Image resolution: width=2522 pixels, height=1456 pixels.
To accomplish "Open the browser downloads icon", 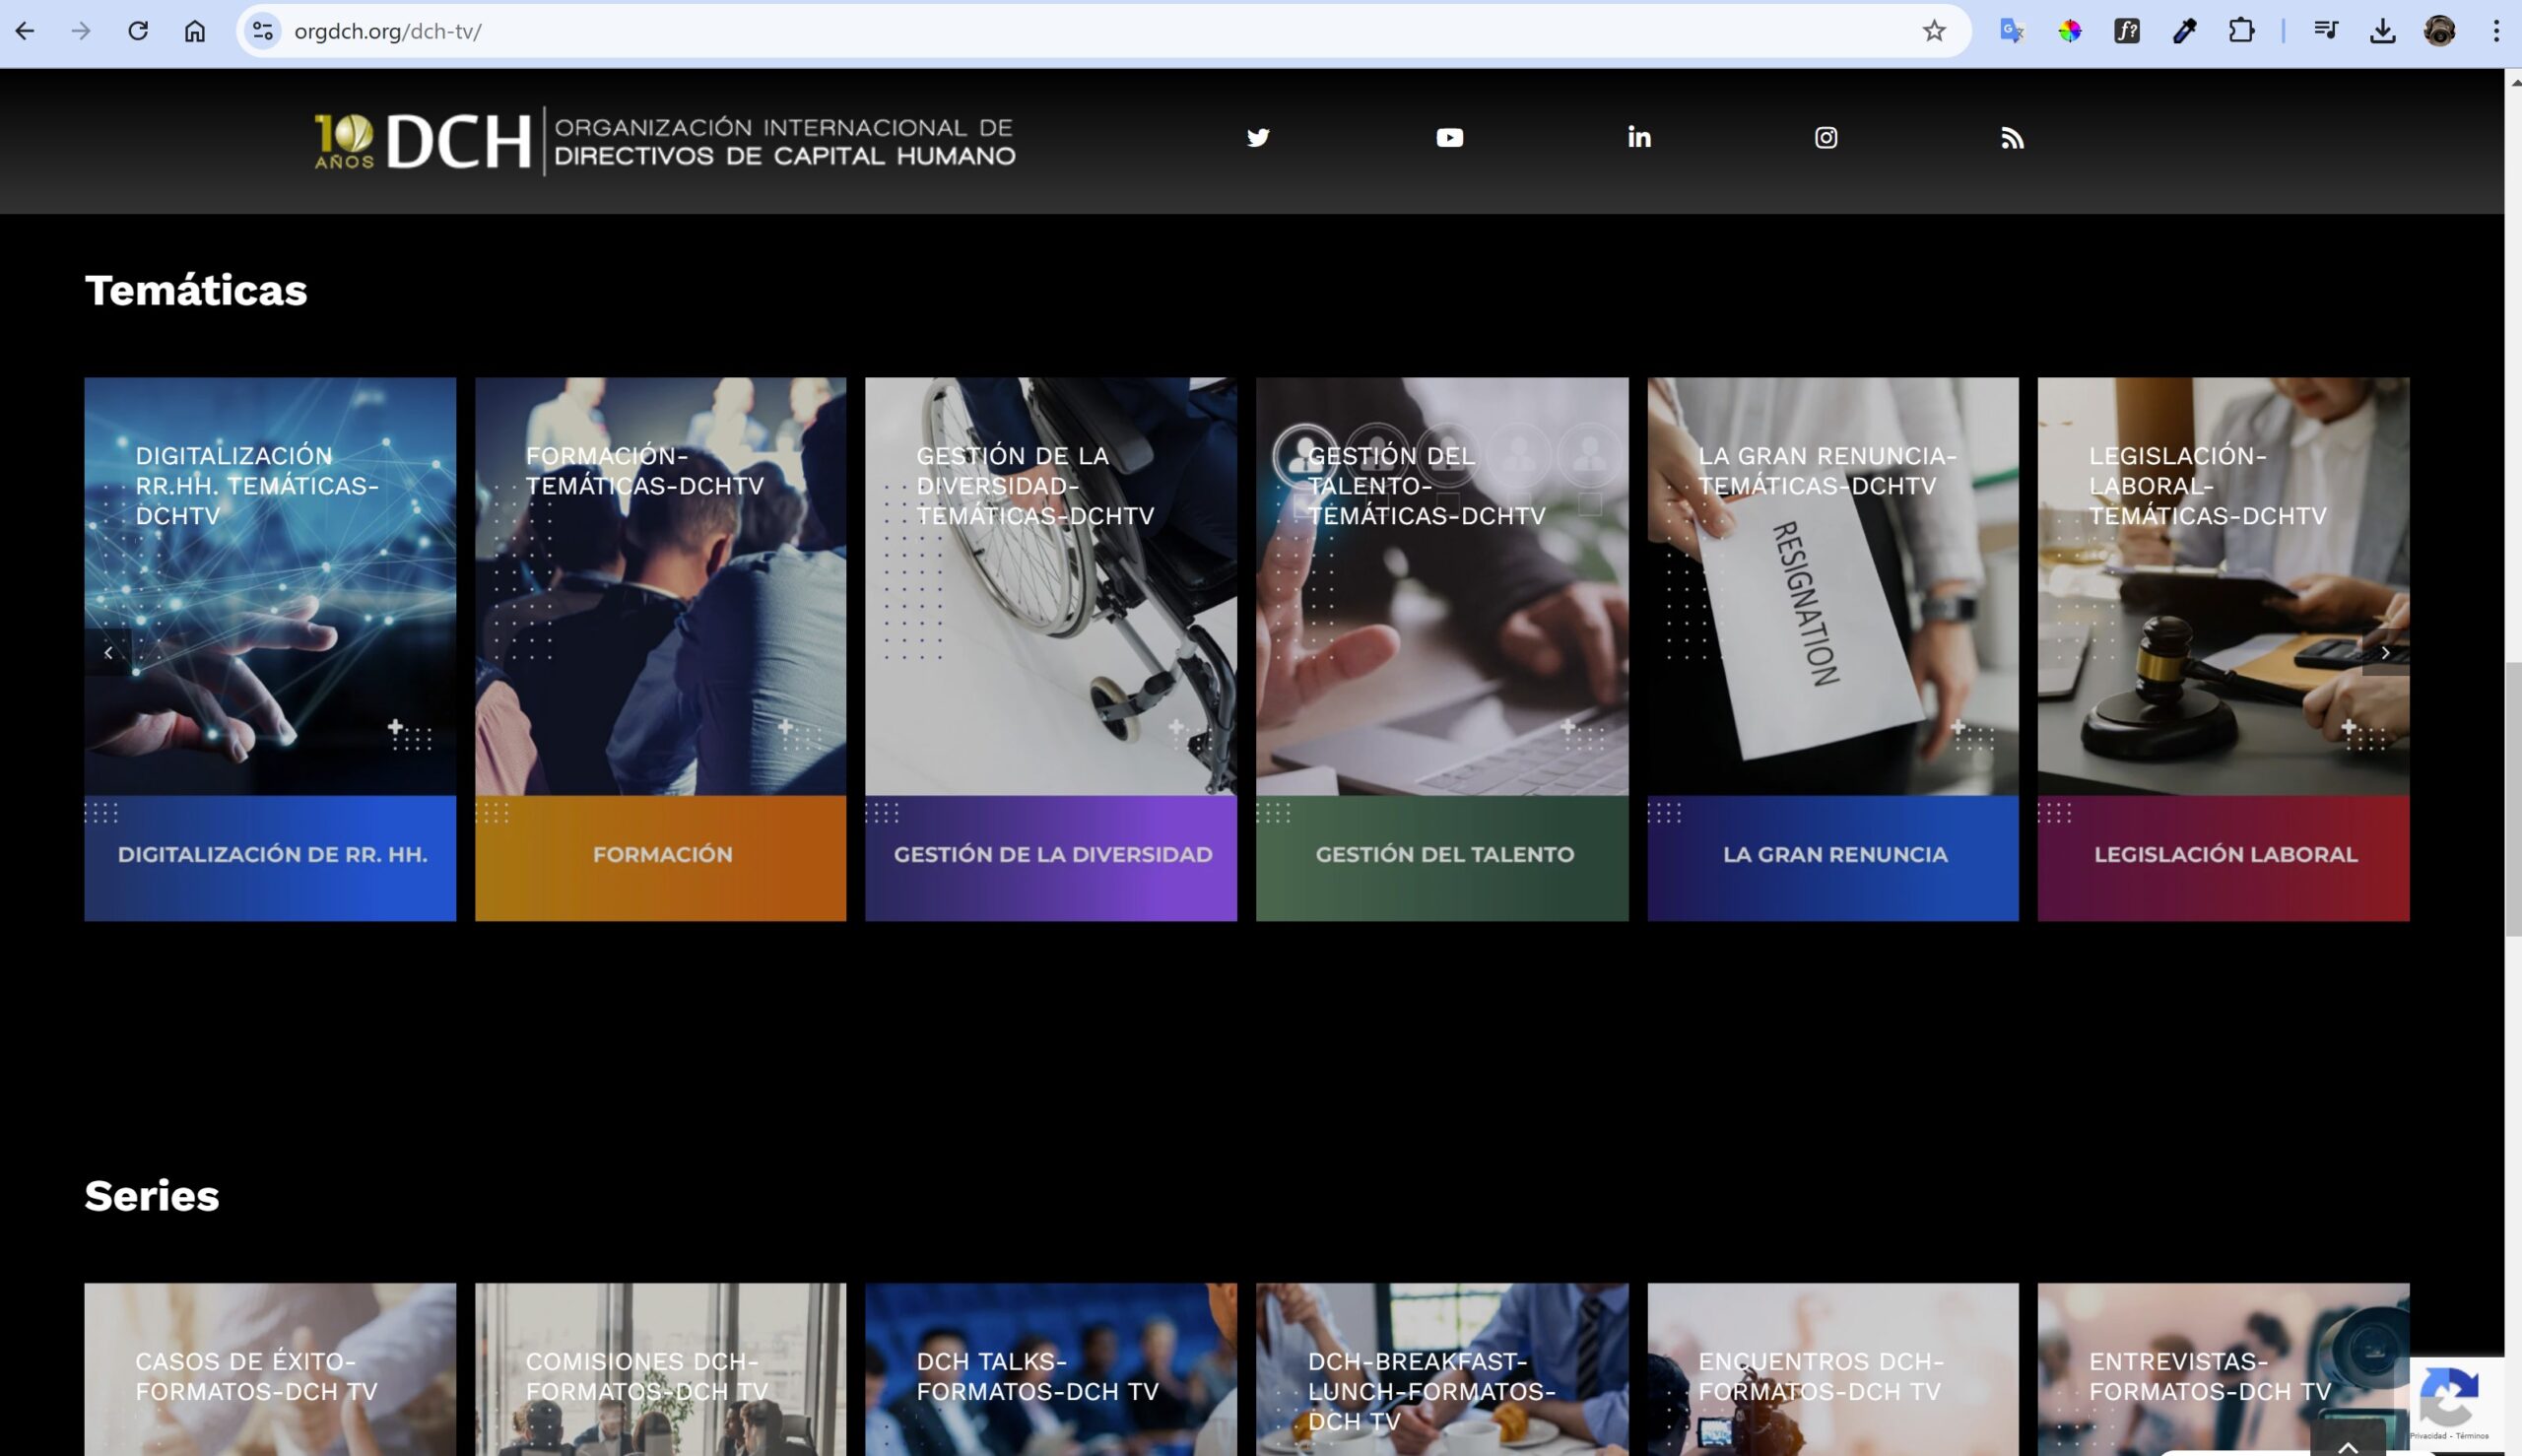I will 2383,31.
